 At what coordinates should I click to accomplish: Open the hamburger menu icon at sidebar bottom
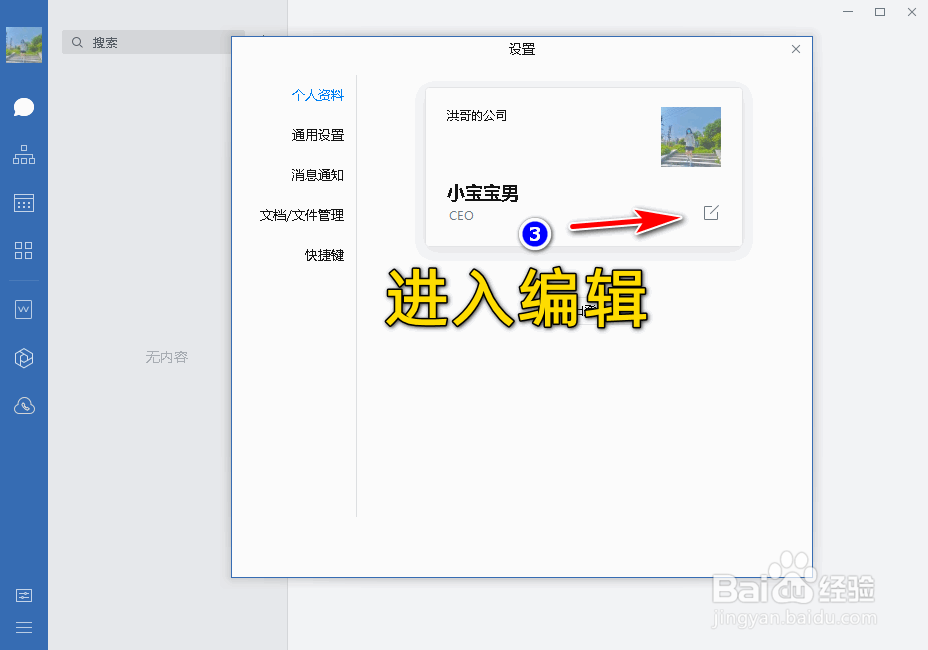(x=24, y=627)
